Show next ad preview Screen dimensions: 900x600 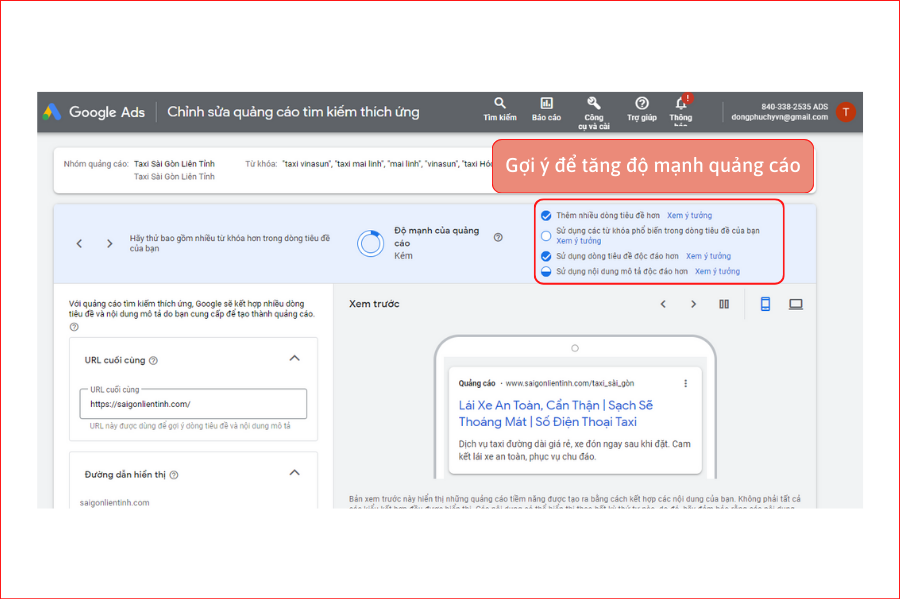[x=693, y=304]
